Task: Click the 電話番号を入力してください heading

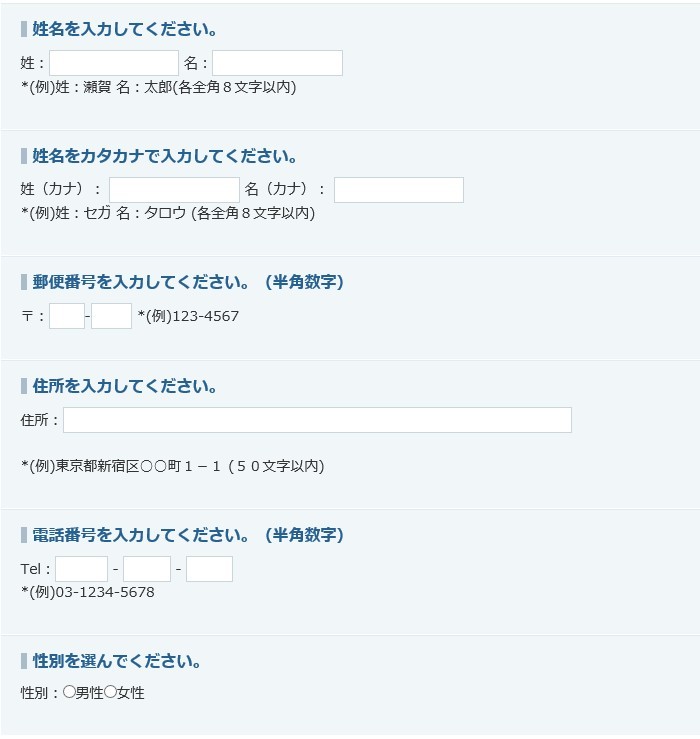Action: (188, 535)
